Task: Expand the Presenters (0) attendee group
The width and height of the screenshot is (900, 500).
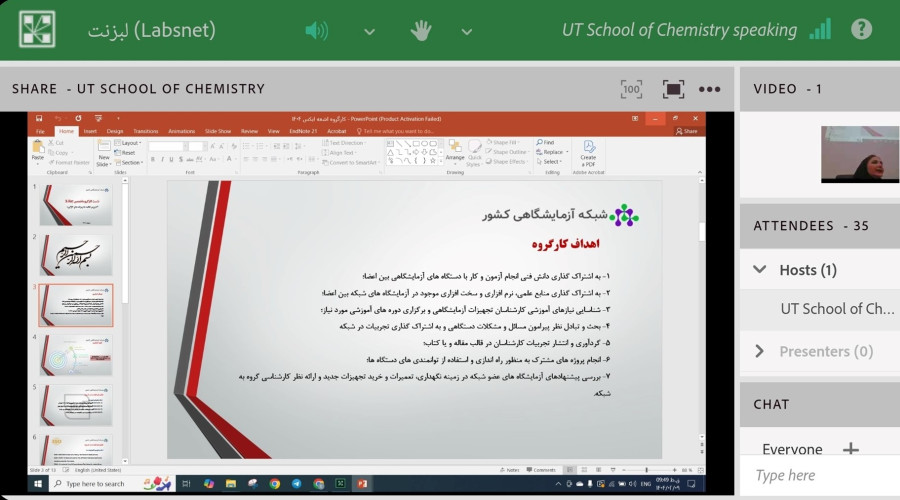Action: (760, 351)
